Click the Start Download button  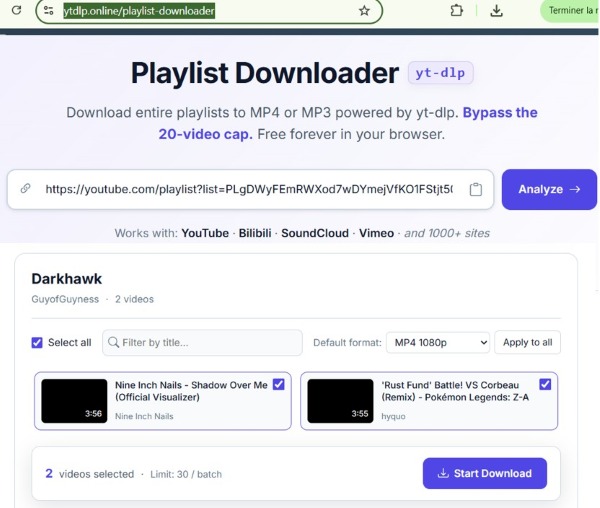click(485, 473)
